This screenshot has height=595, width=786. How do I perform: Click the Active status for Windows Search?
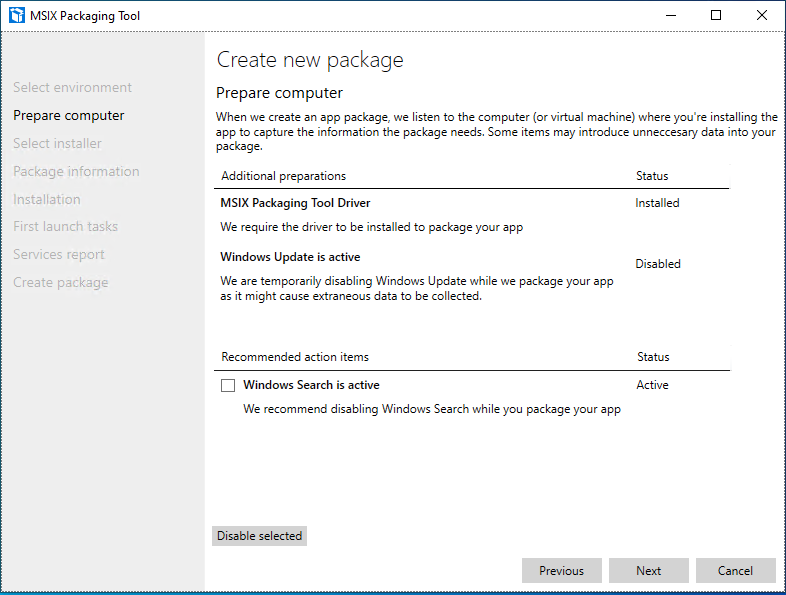coord(652,385)
